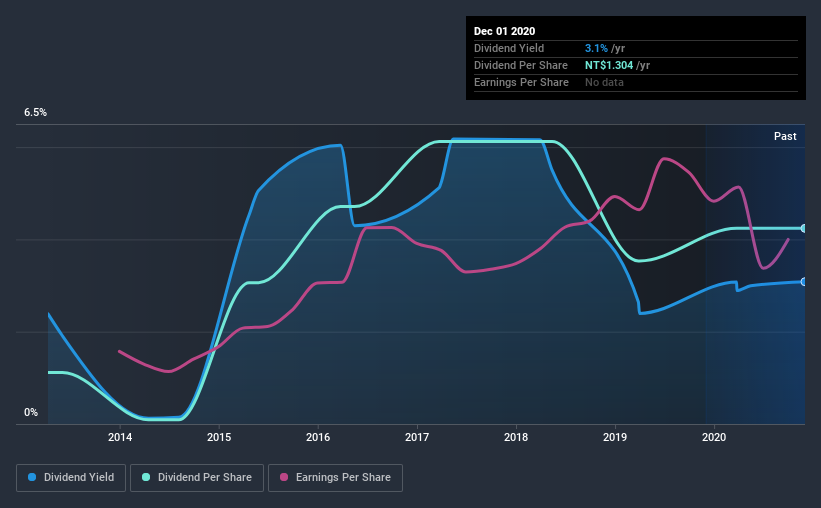821x508 pixels.
Task: Click the tooltip Earnings Per Share row label
Action: pos(521,82)
